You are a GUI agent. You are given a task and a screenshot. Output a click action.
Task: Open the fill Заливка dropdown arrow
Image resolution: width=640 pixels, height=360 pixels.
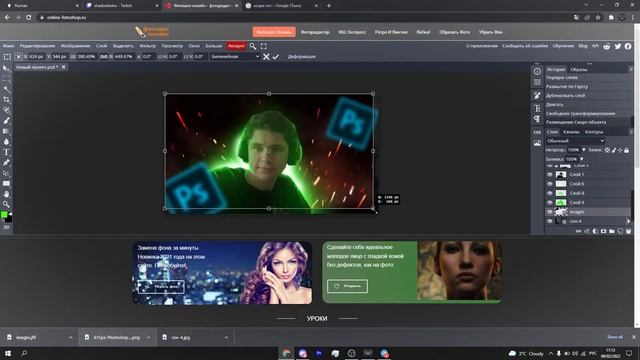pyautogui.click(x=582, y=159)
